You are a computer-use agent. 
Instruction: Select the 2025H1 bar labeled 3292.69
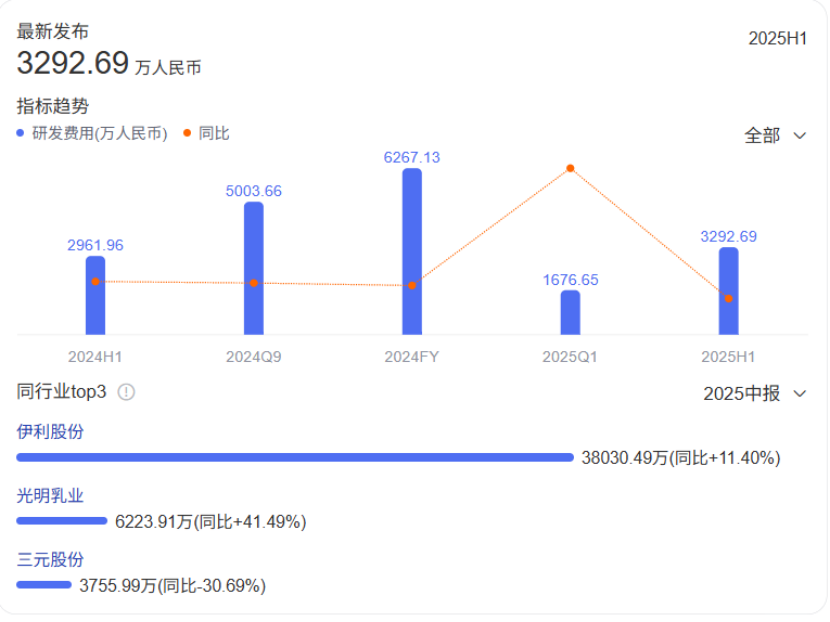pos(729,291)
